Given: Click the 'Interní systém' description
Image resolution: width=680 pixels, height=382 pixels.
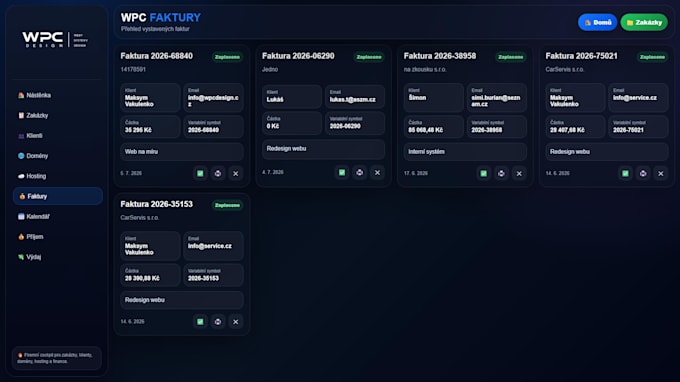Looking at the screenshot, I should pyautogui.click(x=465, y=152).
